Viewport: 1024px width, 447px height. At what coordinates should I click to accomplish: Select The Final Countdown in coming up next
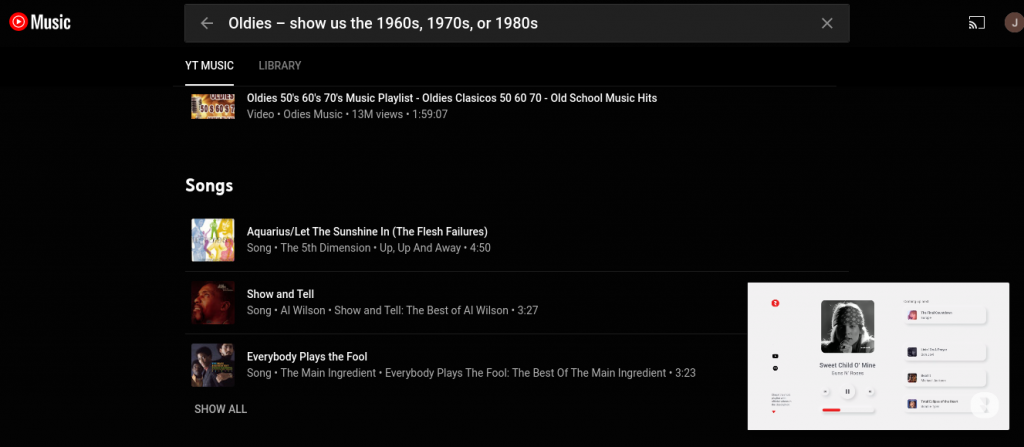coord(946,315)
